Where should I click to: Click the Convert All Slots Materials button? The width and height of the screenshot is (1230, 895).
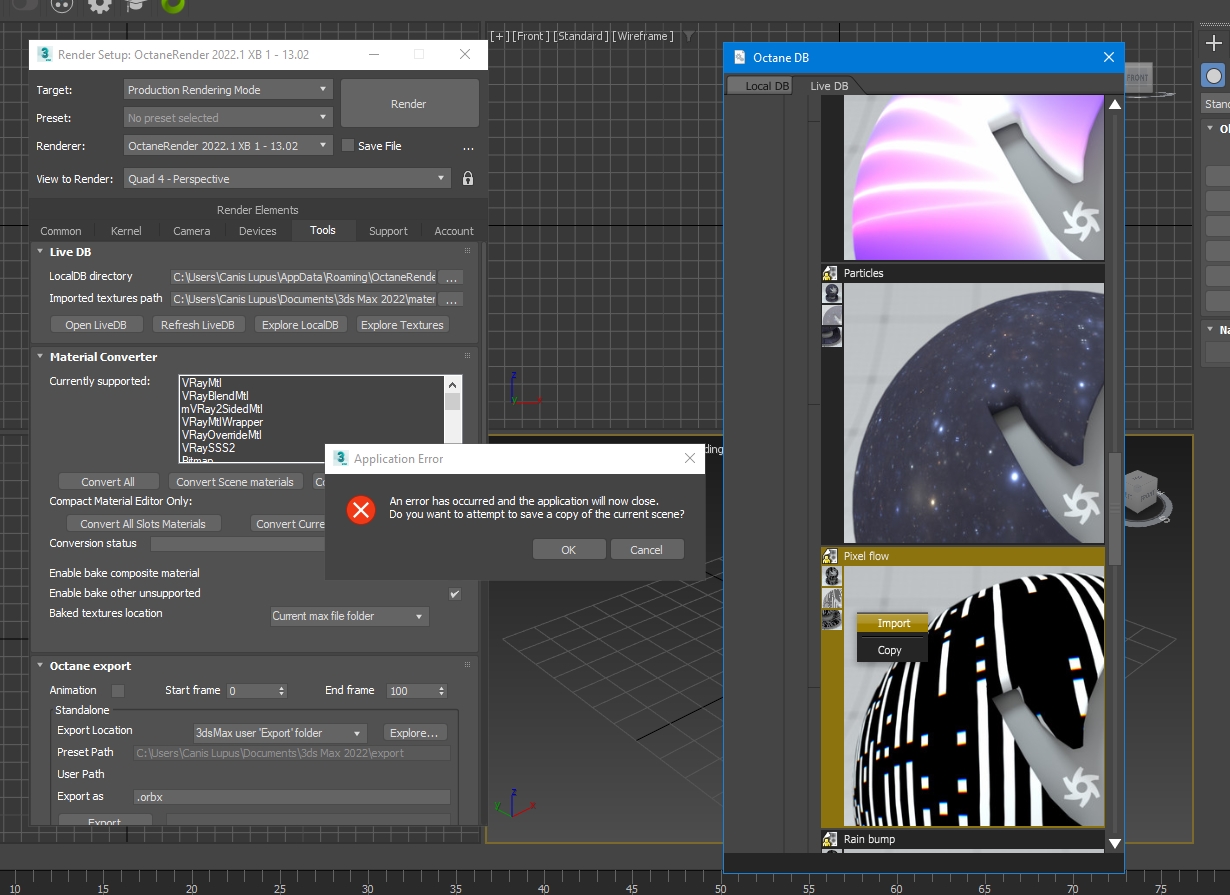(x=143, y=524)
